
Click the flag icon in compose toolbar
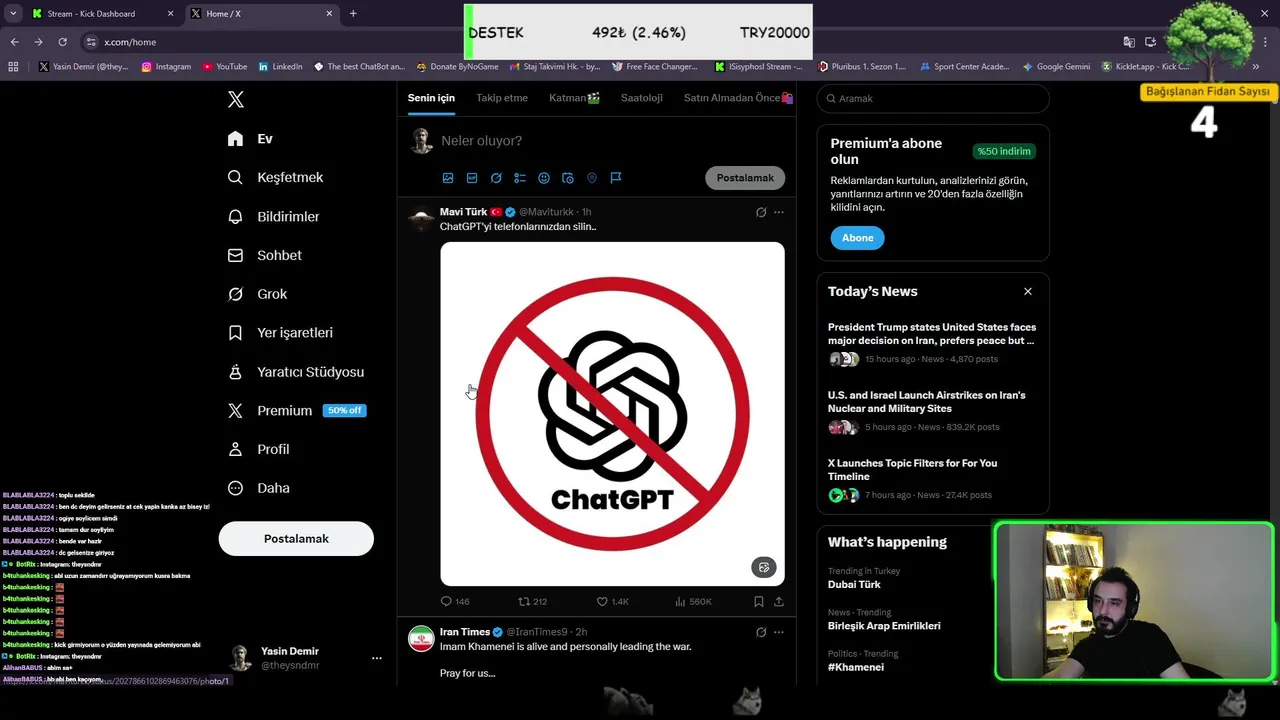pyautogui.click(x=616, y=178)
